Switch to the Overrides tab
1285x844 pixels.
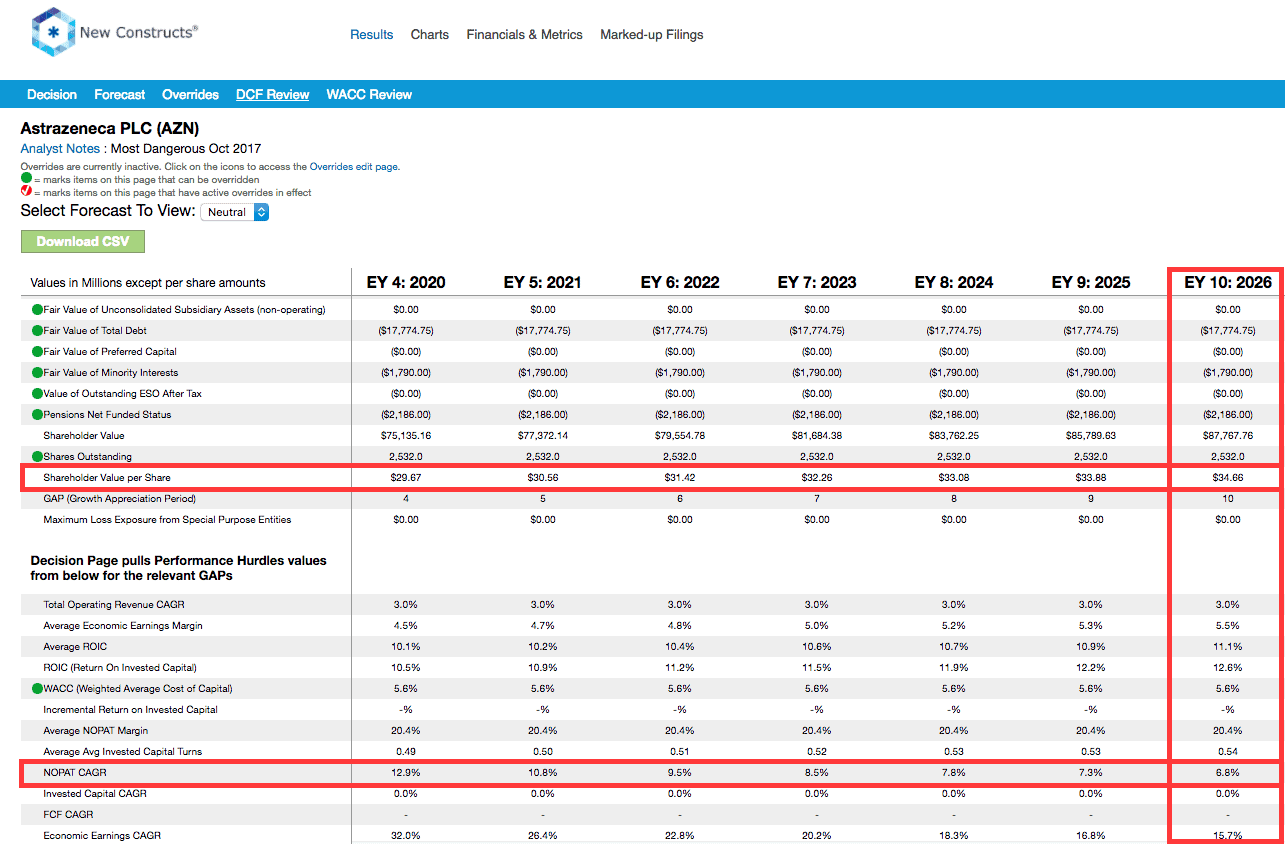pos(190,95)
